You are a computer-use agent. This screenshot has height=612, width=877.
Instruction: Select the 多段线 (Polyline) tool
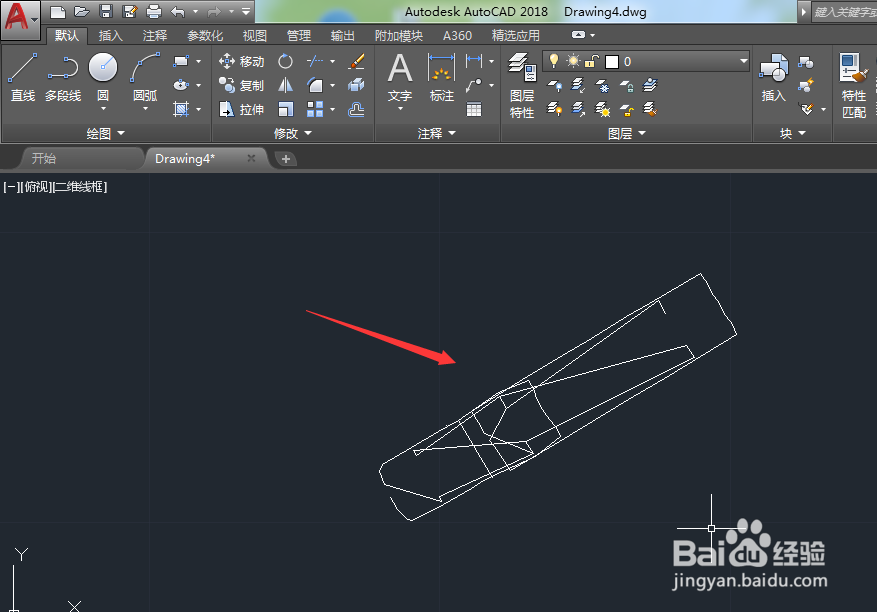[63, 78]
